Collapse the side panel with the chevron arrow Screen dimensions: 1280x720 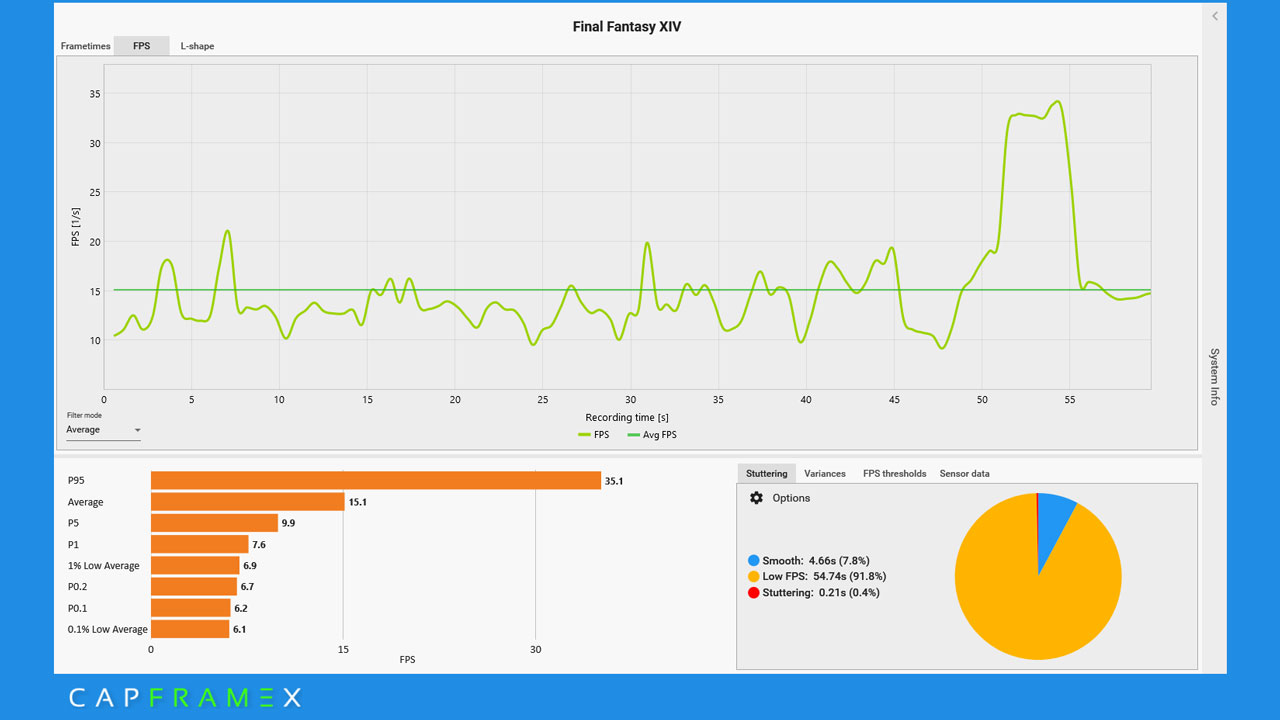tap(1215, 16)
